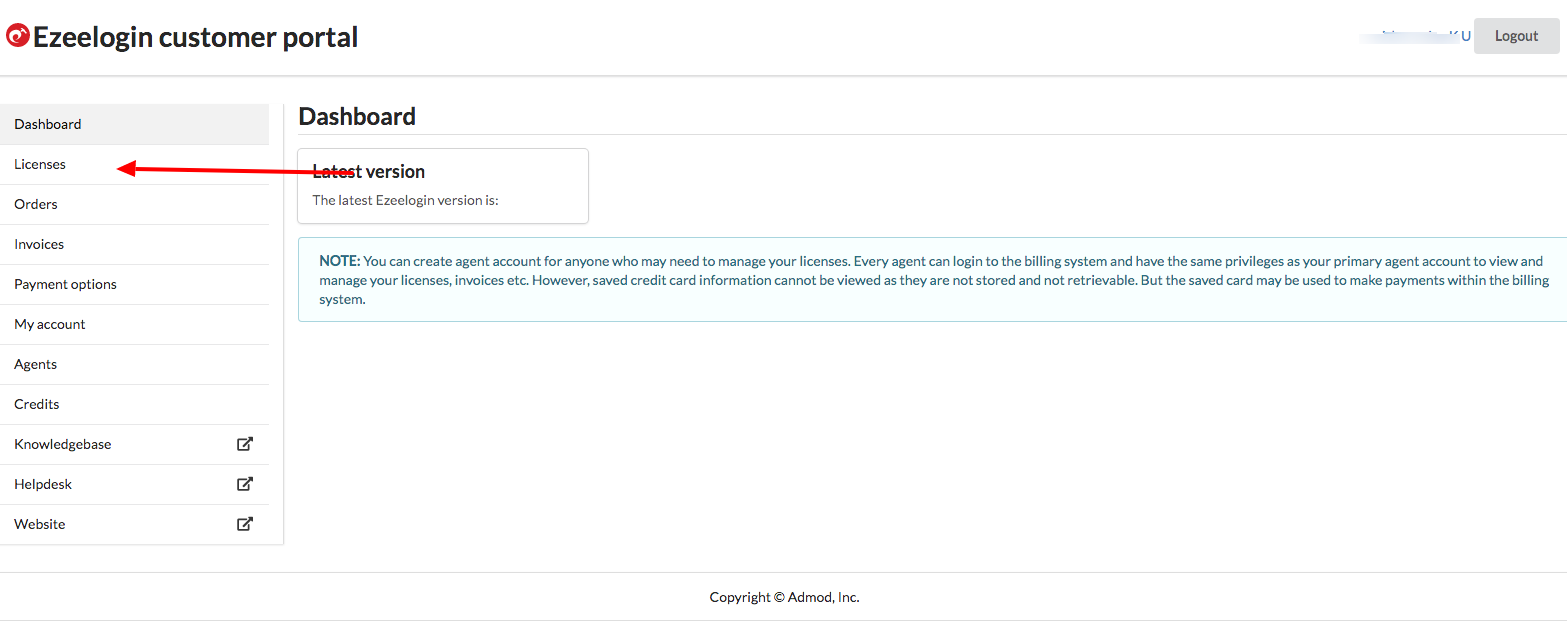Open My account settings
Image resolution: width=1567 pixels, height=621 pixels.
(x=134, y=324)
